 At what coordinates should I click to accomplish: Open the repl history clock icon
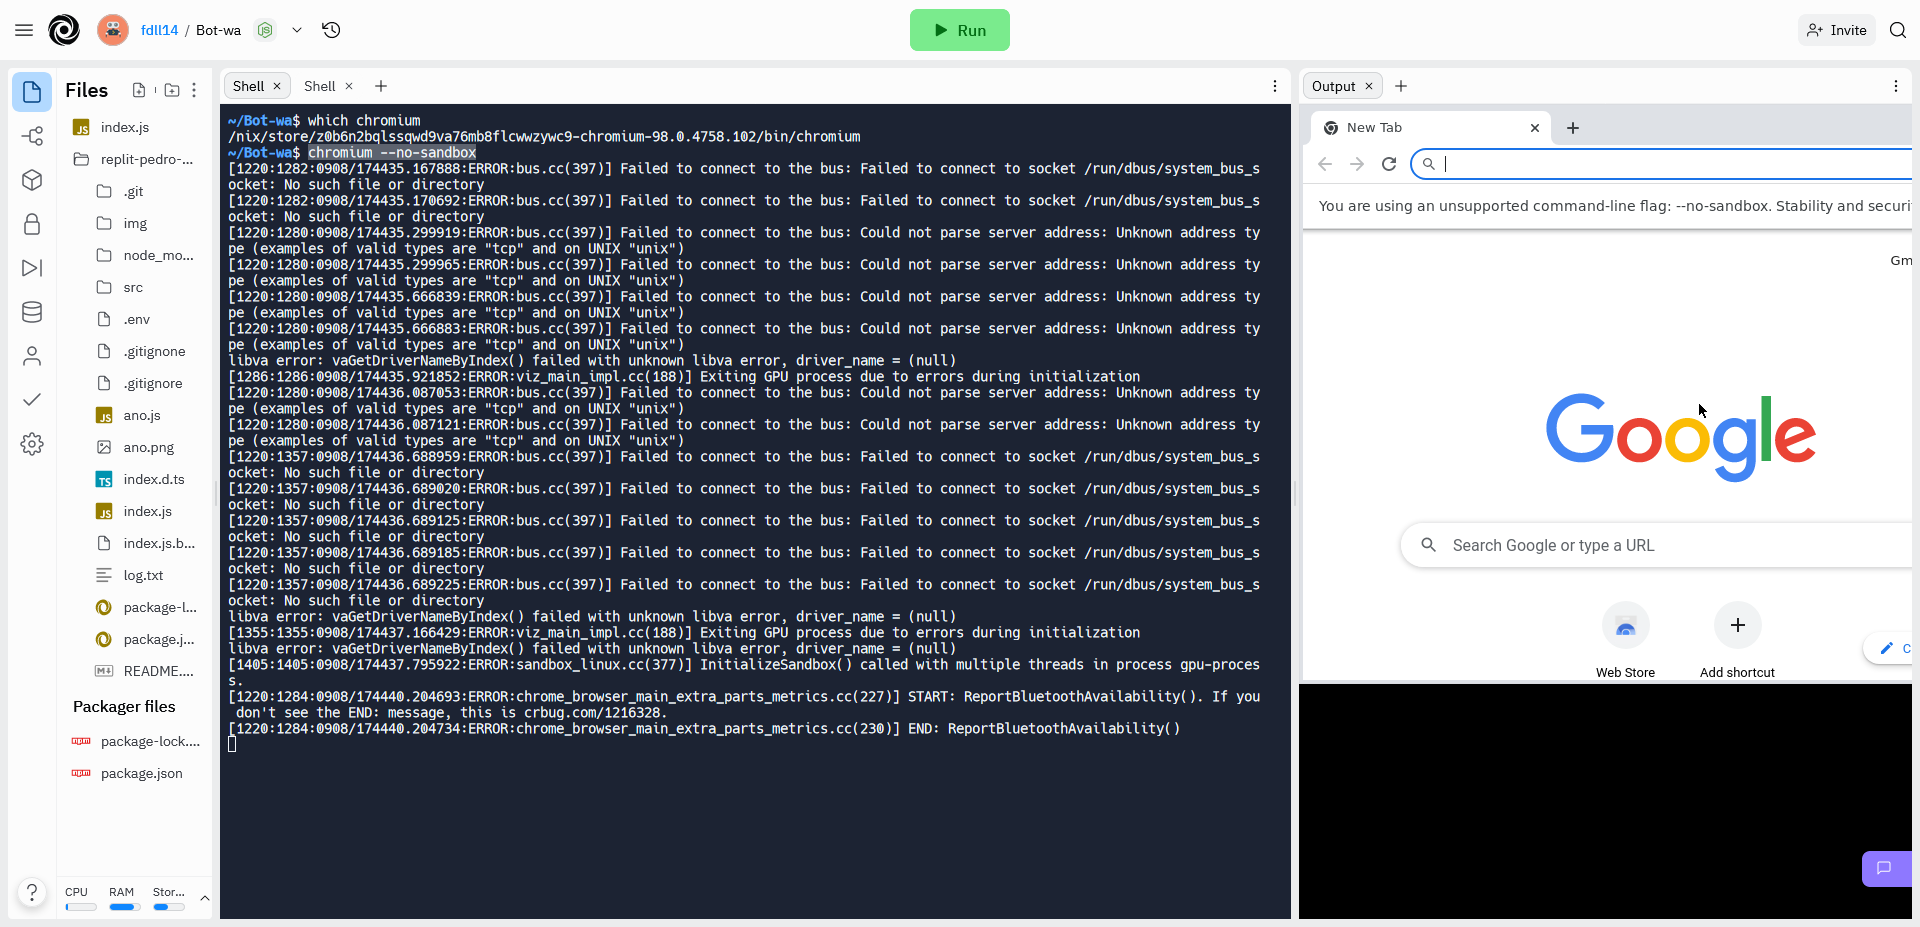coord(331,30)
